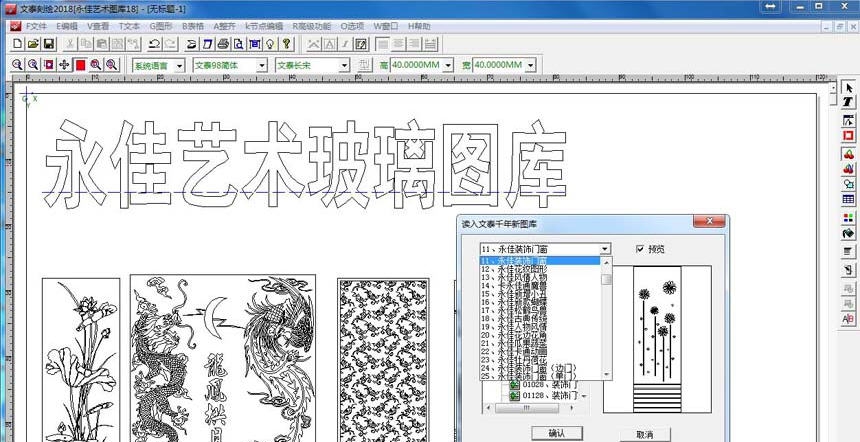Close the 读入文泰千年新图库 dialog
The width and height of the screenshot is (860, 442).
pos(710,222)
